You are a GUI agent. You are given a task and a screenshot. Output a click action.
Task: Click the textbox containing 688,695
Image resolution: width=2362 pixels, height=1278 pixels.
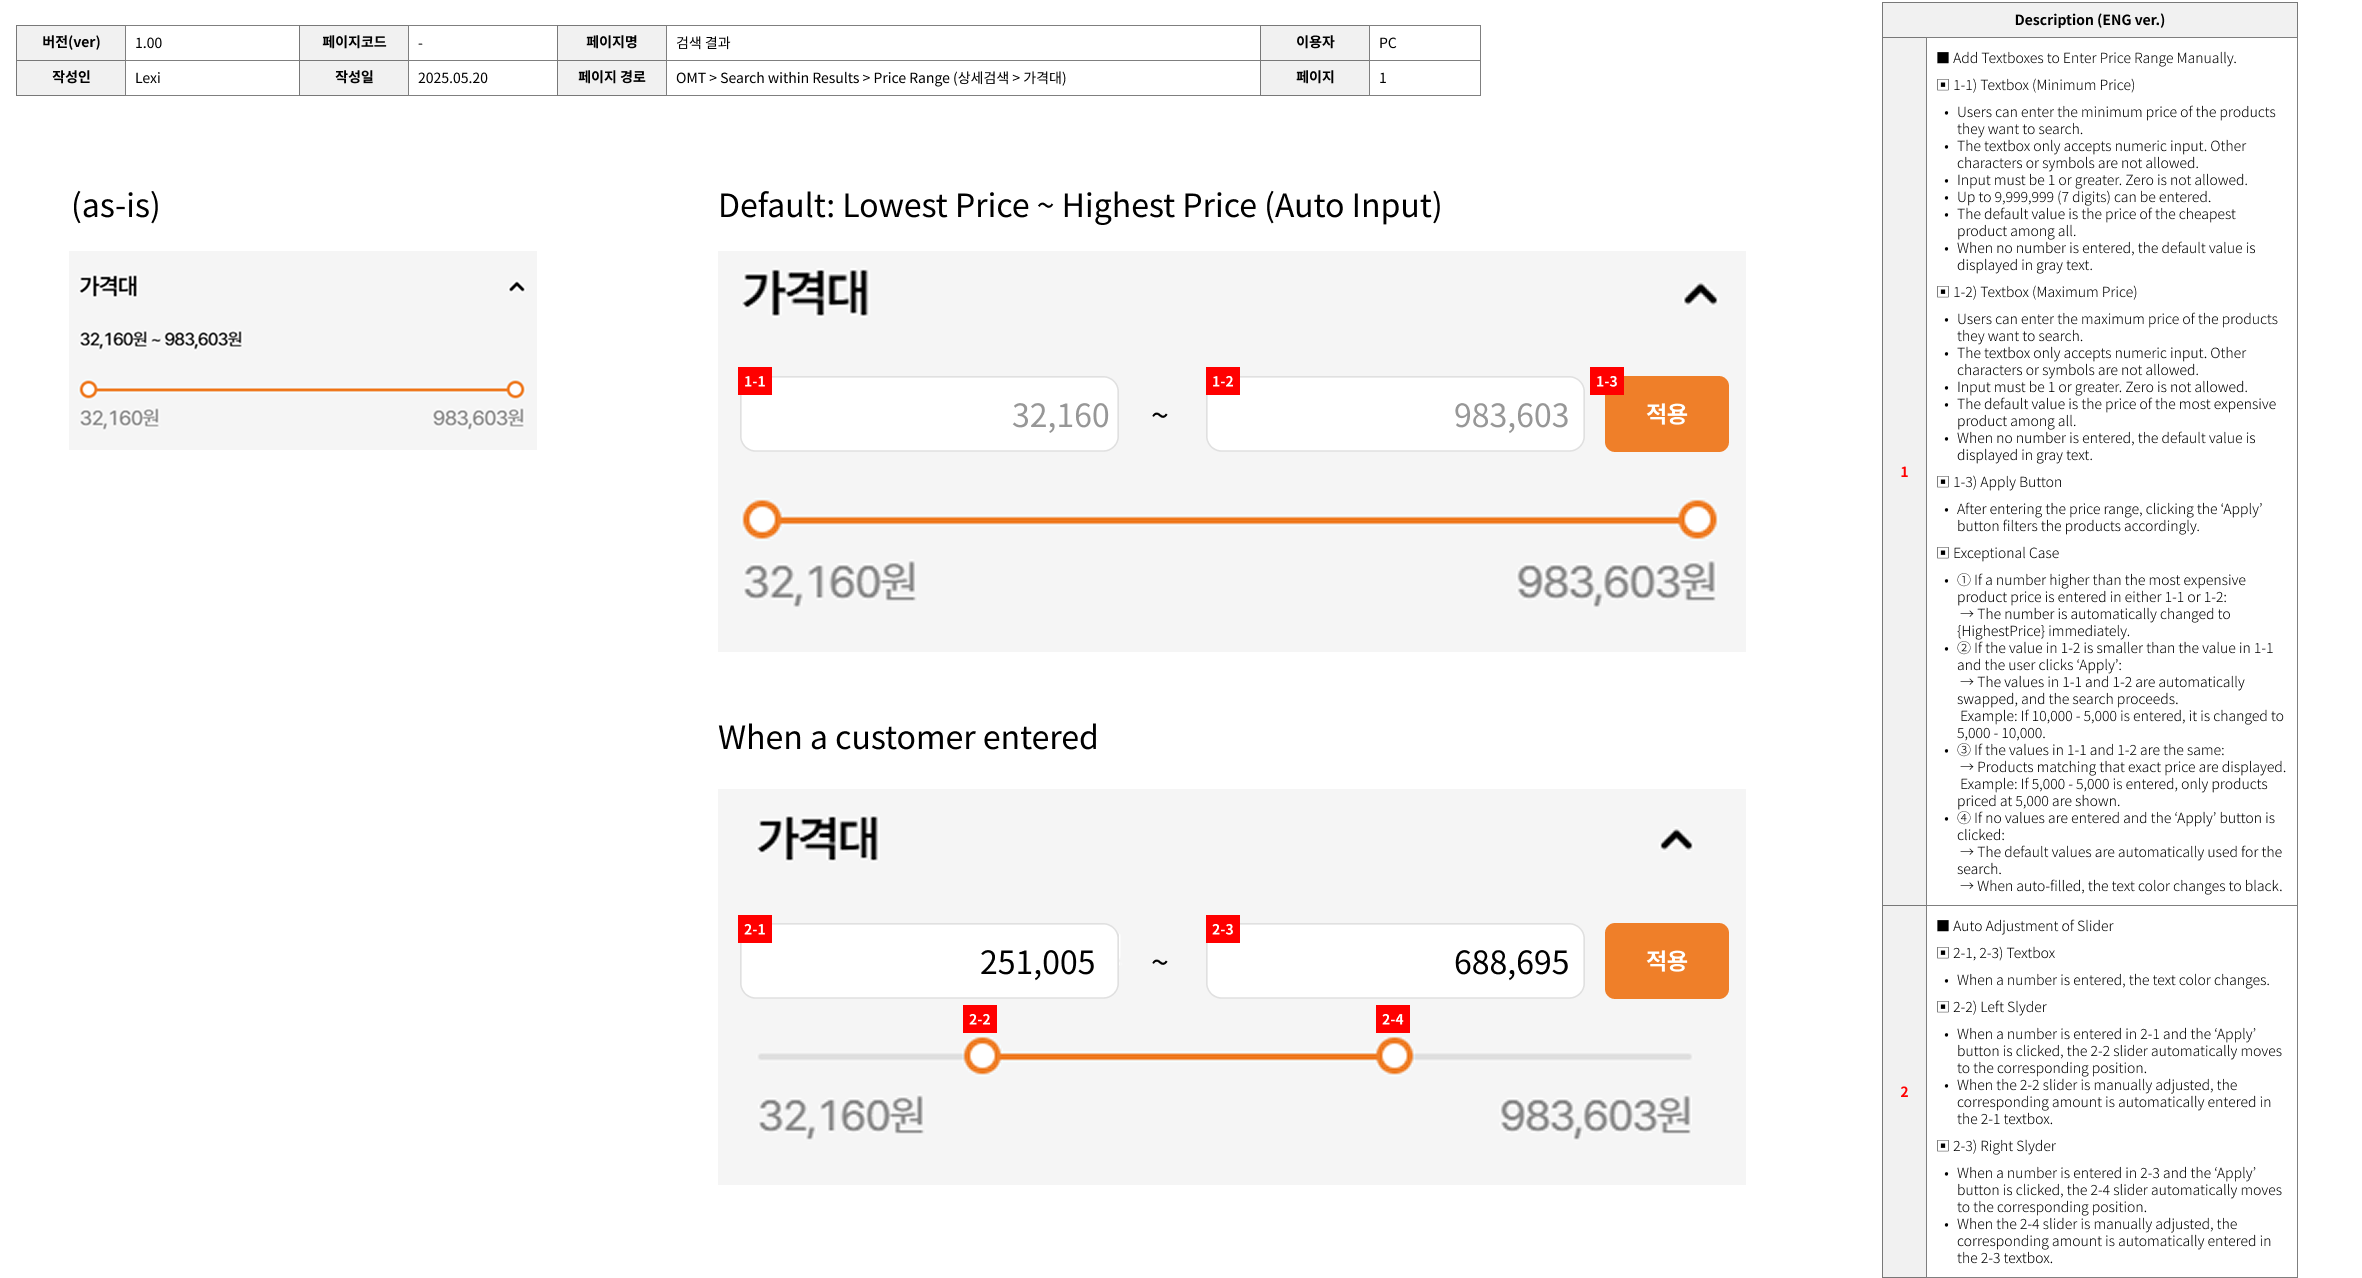point(1394,961)
